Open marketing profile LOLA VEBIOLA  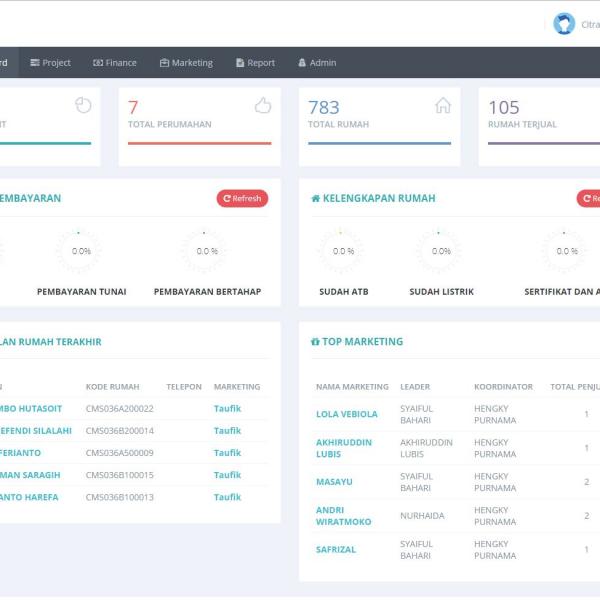point(347,414)
